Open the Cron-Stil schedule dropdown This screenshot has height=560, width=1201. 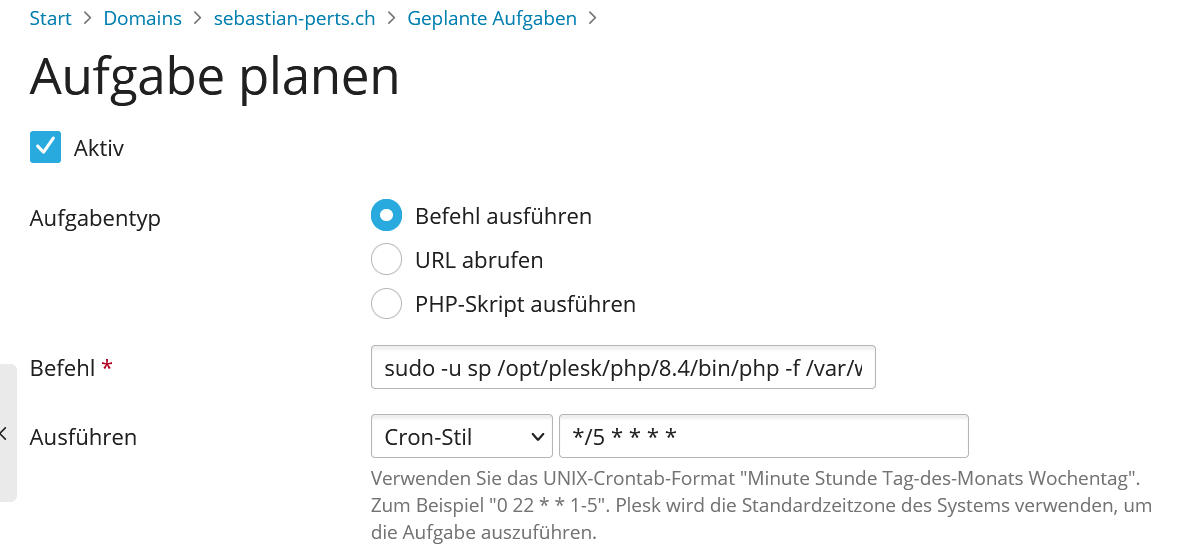tap(461, 436)
